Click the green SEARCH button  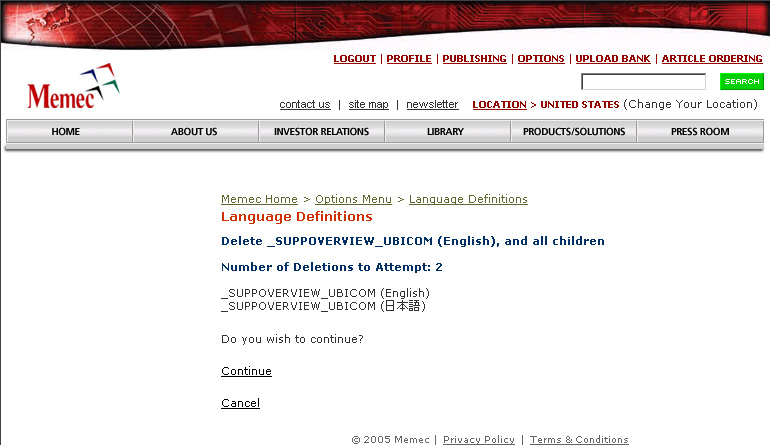click(742, 82)
